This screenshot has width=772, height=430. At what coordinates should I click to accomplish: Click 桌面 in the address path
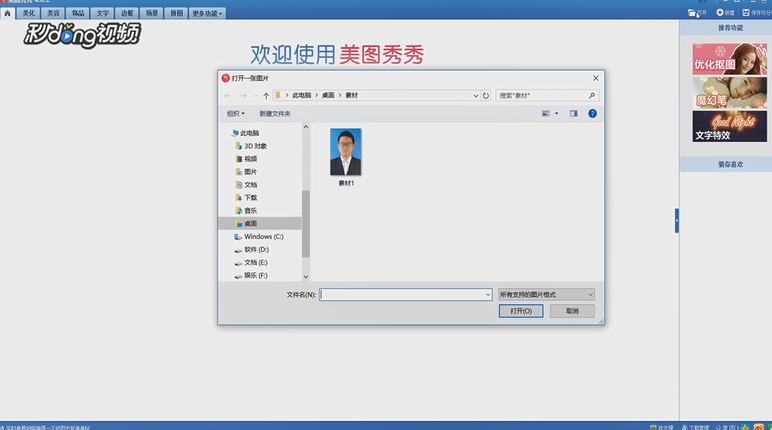click(x=328, y=96)
